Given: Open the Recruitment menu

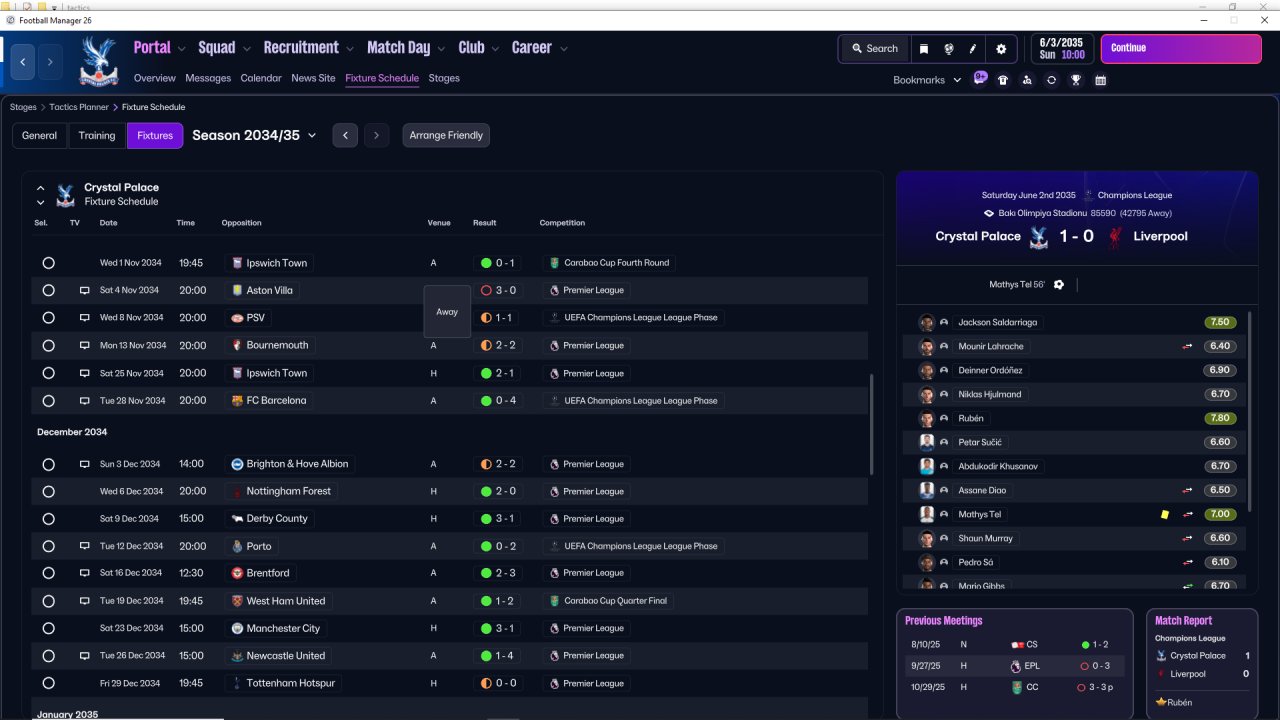Looking at the screenshot, I should 309,48.
